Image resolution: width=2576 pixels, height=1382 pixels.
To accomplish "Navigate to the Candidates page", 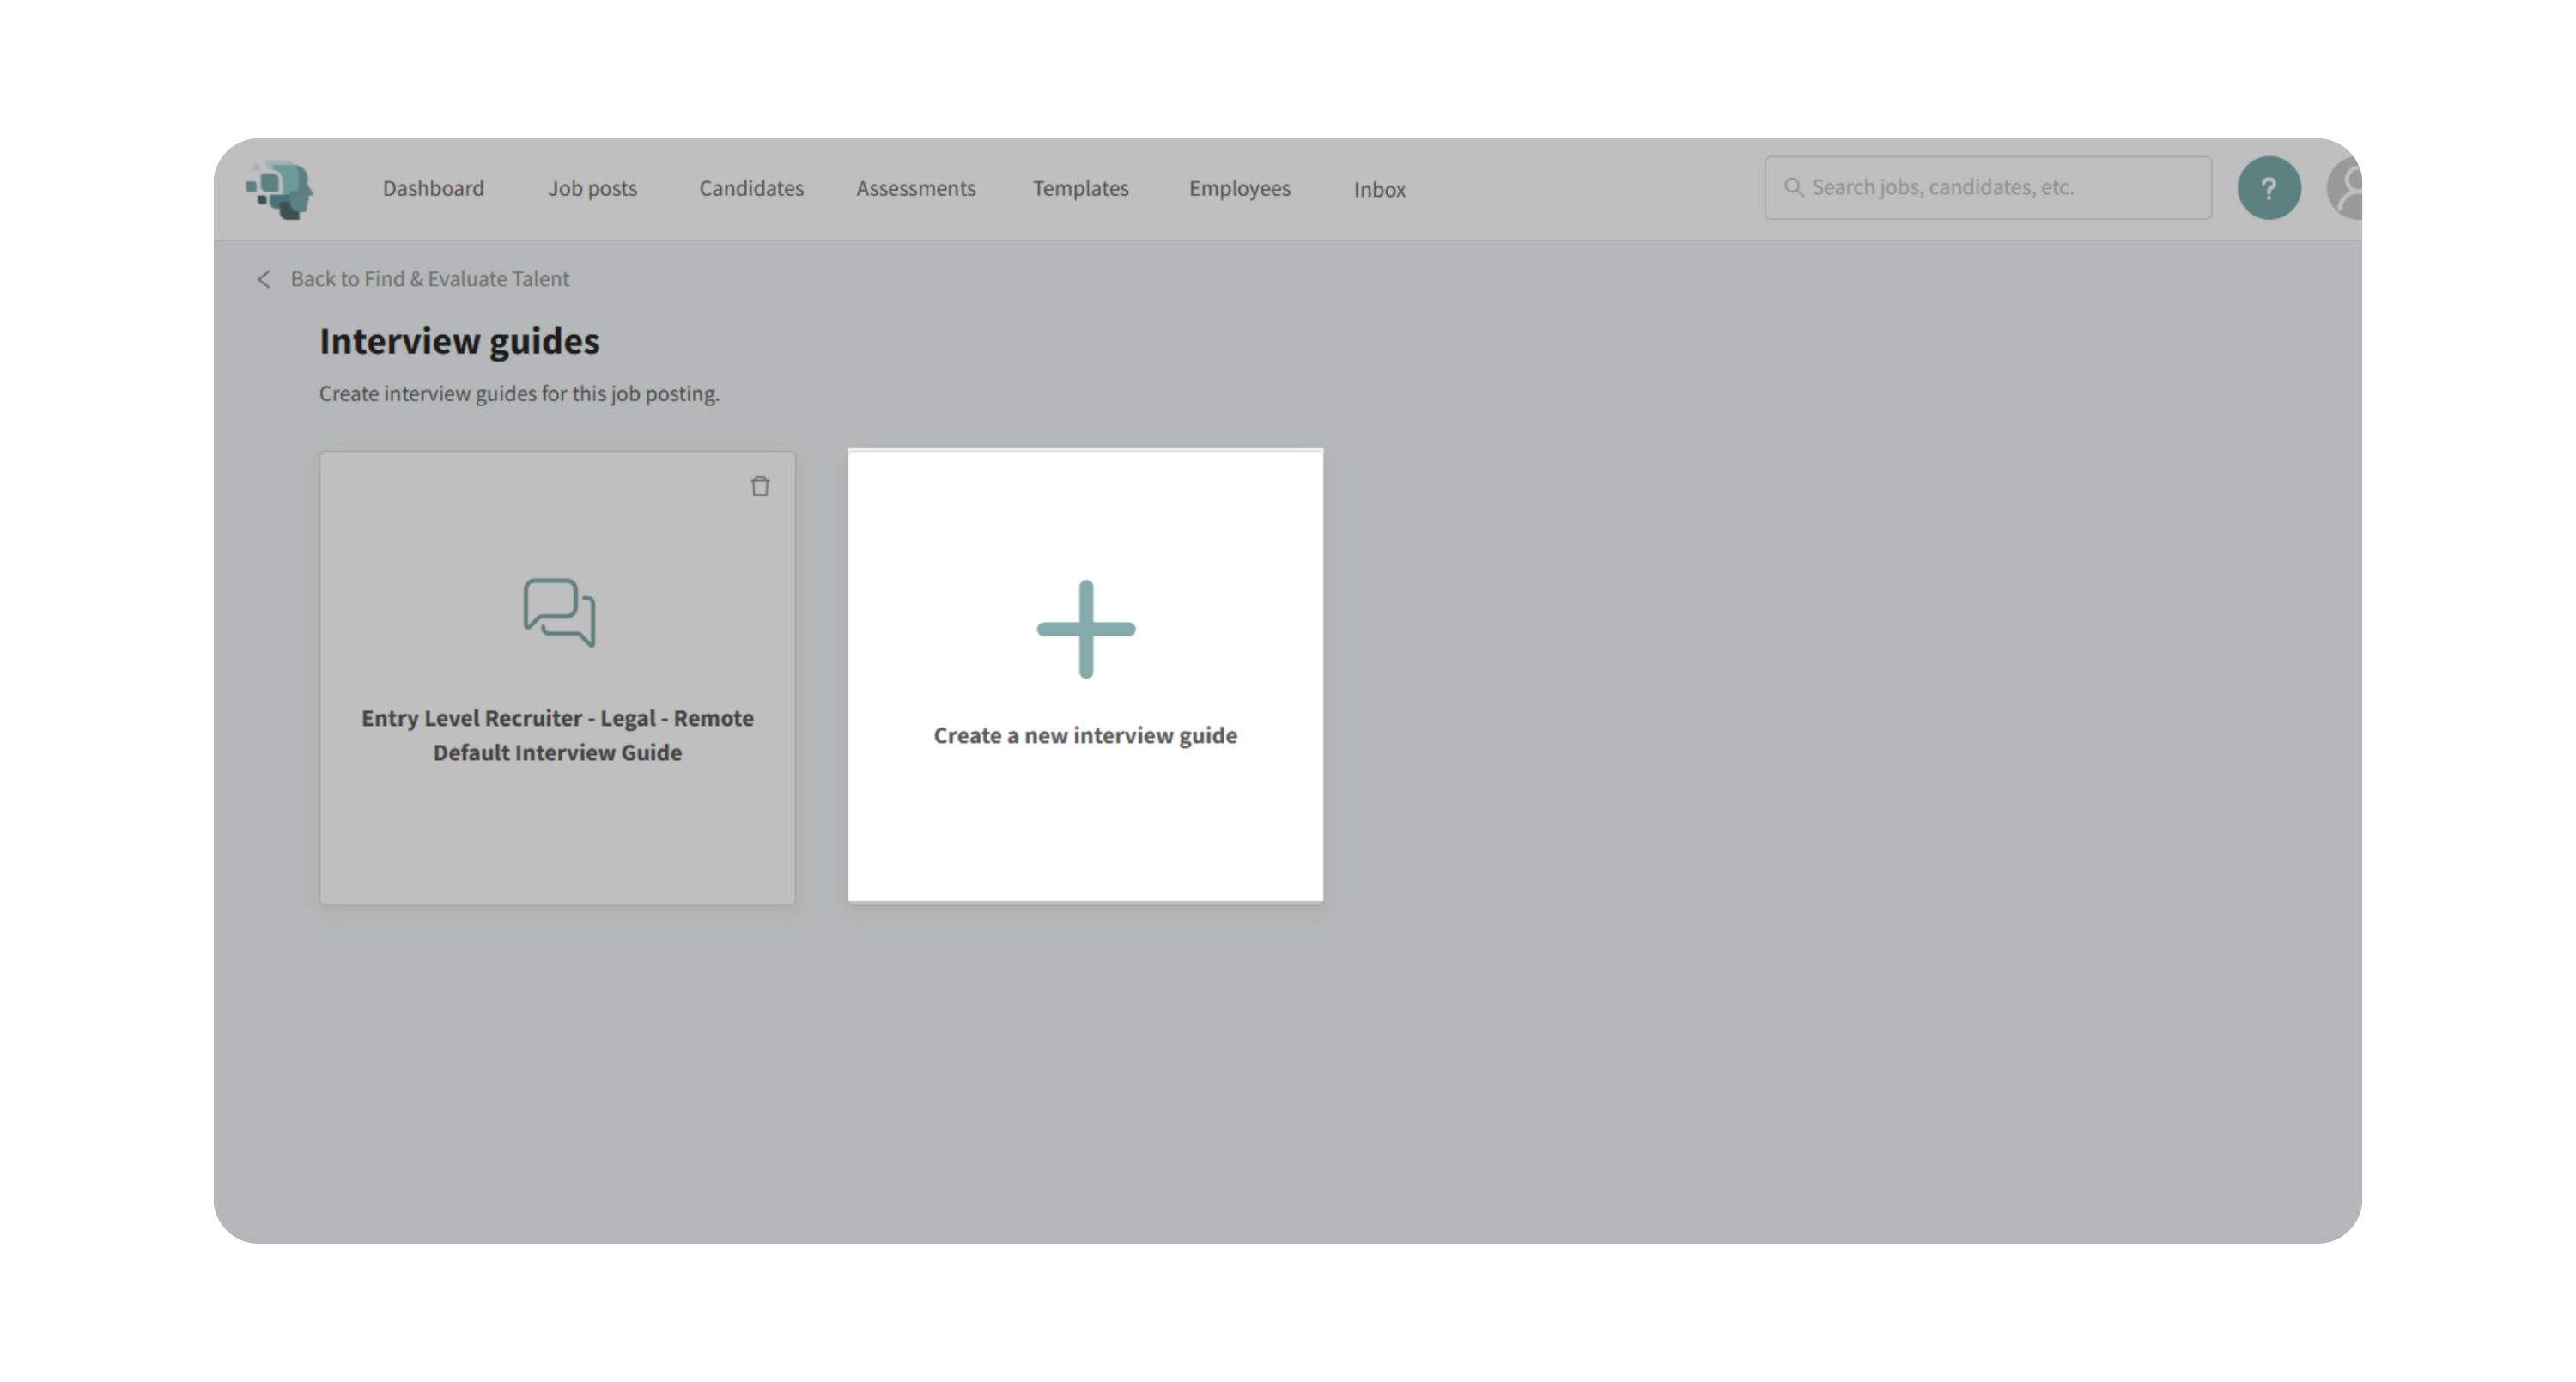I will pyautogui.click(x=751, y=188).
